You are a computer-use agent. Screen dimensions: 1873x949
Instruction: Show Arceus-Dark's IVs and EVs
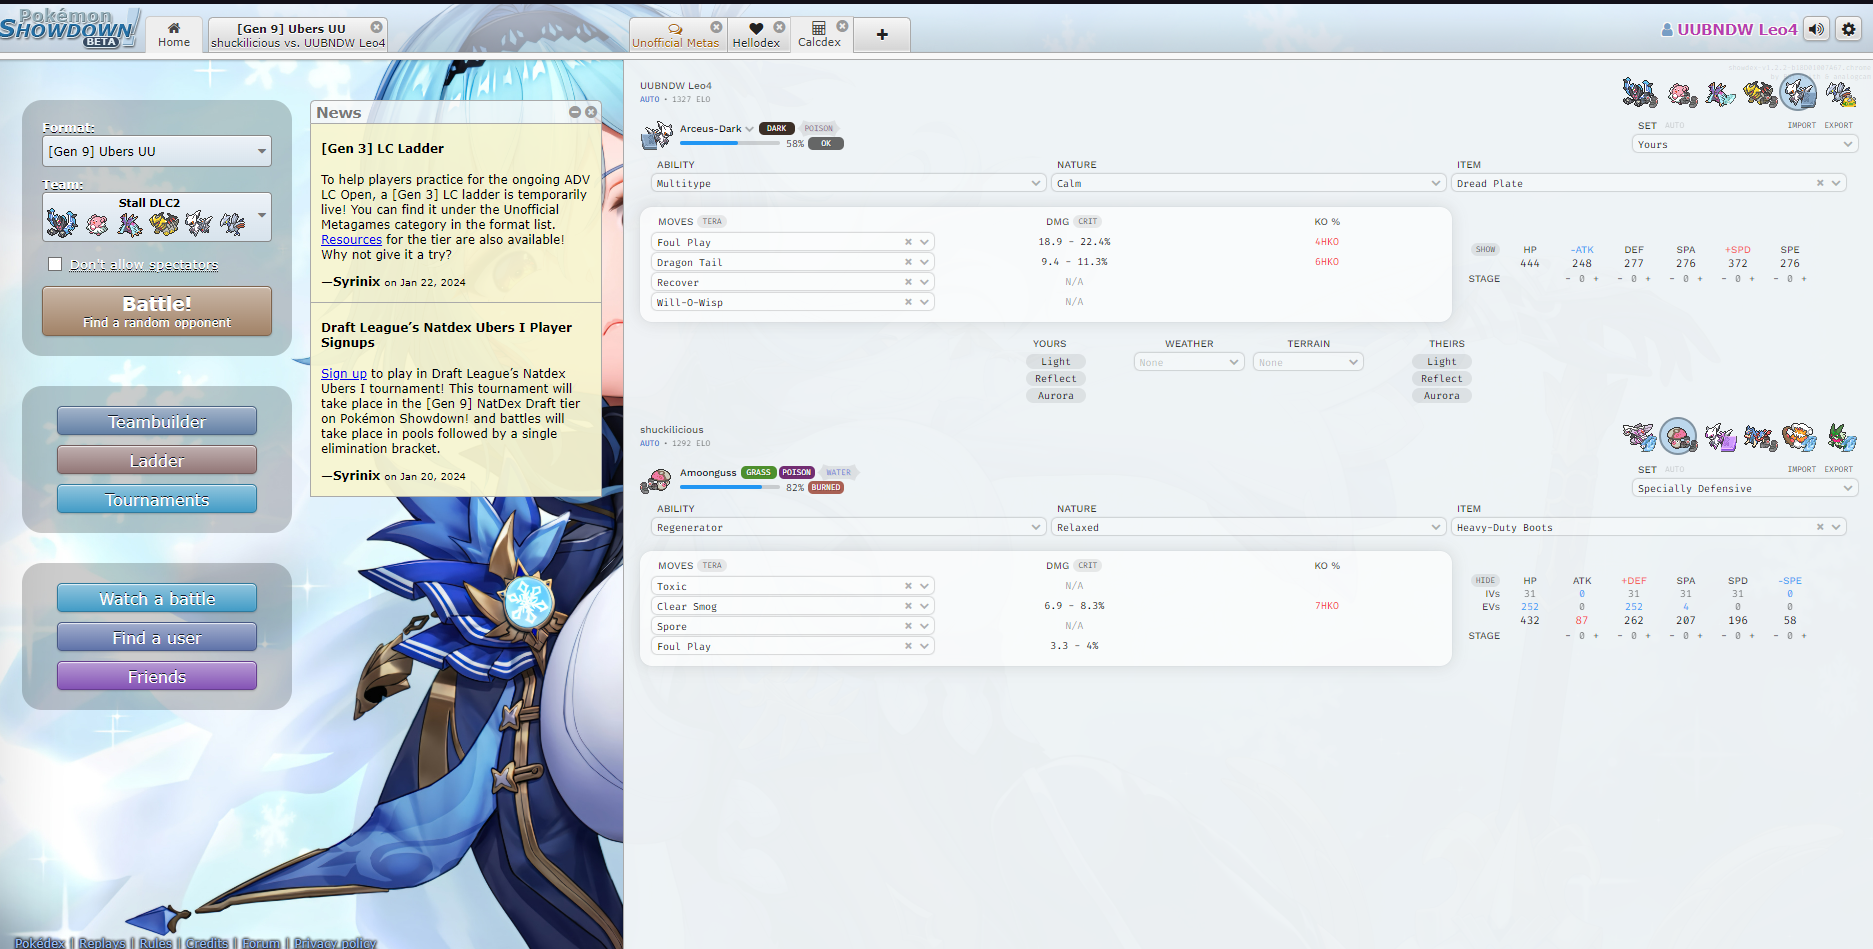(1486, 249)
